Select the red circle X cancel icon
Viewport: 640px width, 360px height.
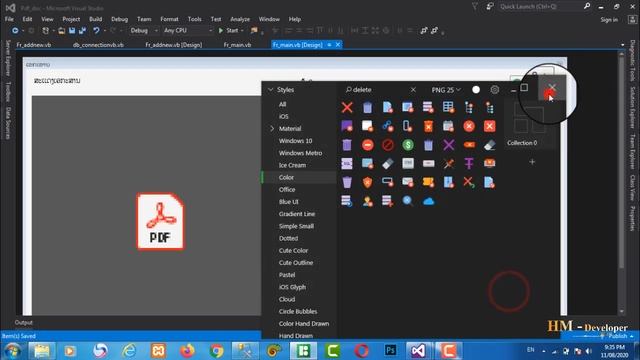tap(469, 126)
